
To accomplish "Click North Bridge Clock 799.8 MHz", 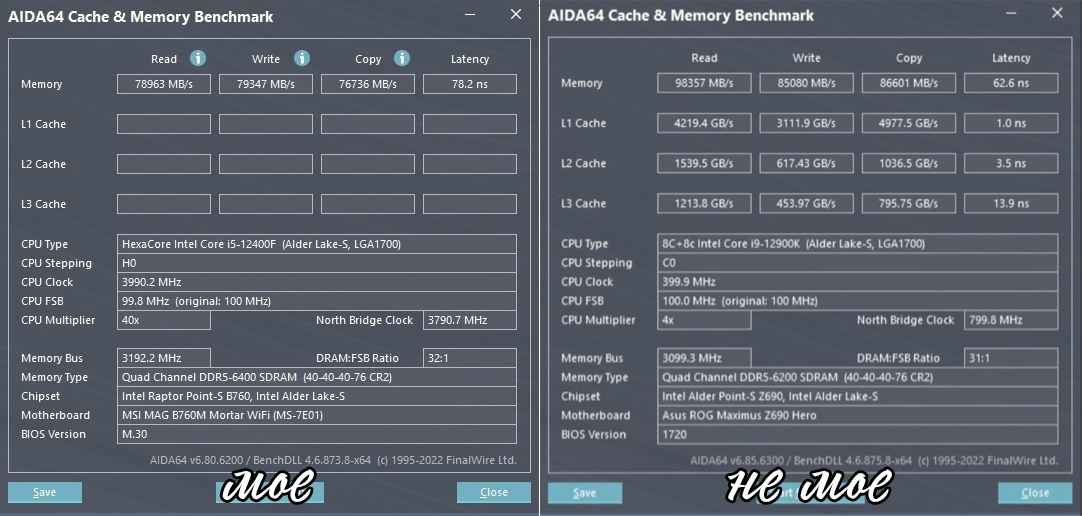I will [1011, 320].
